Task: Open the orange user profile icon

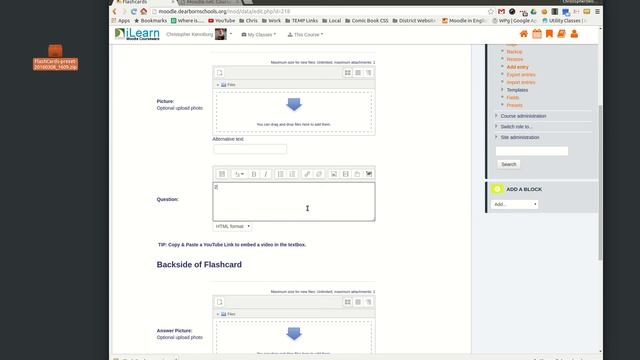Action: point(574,34)
